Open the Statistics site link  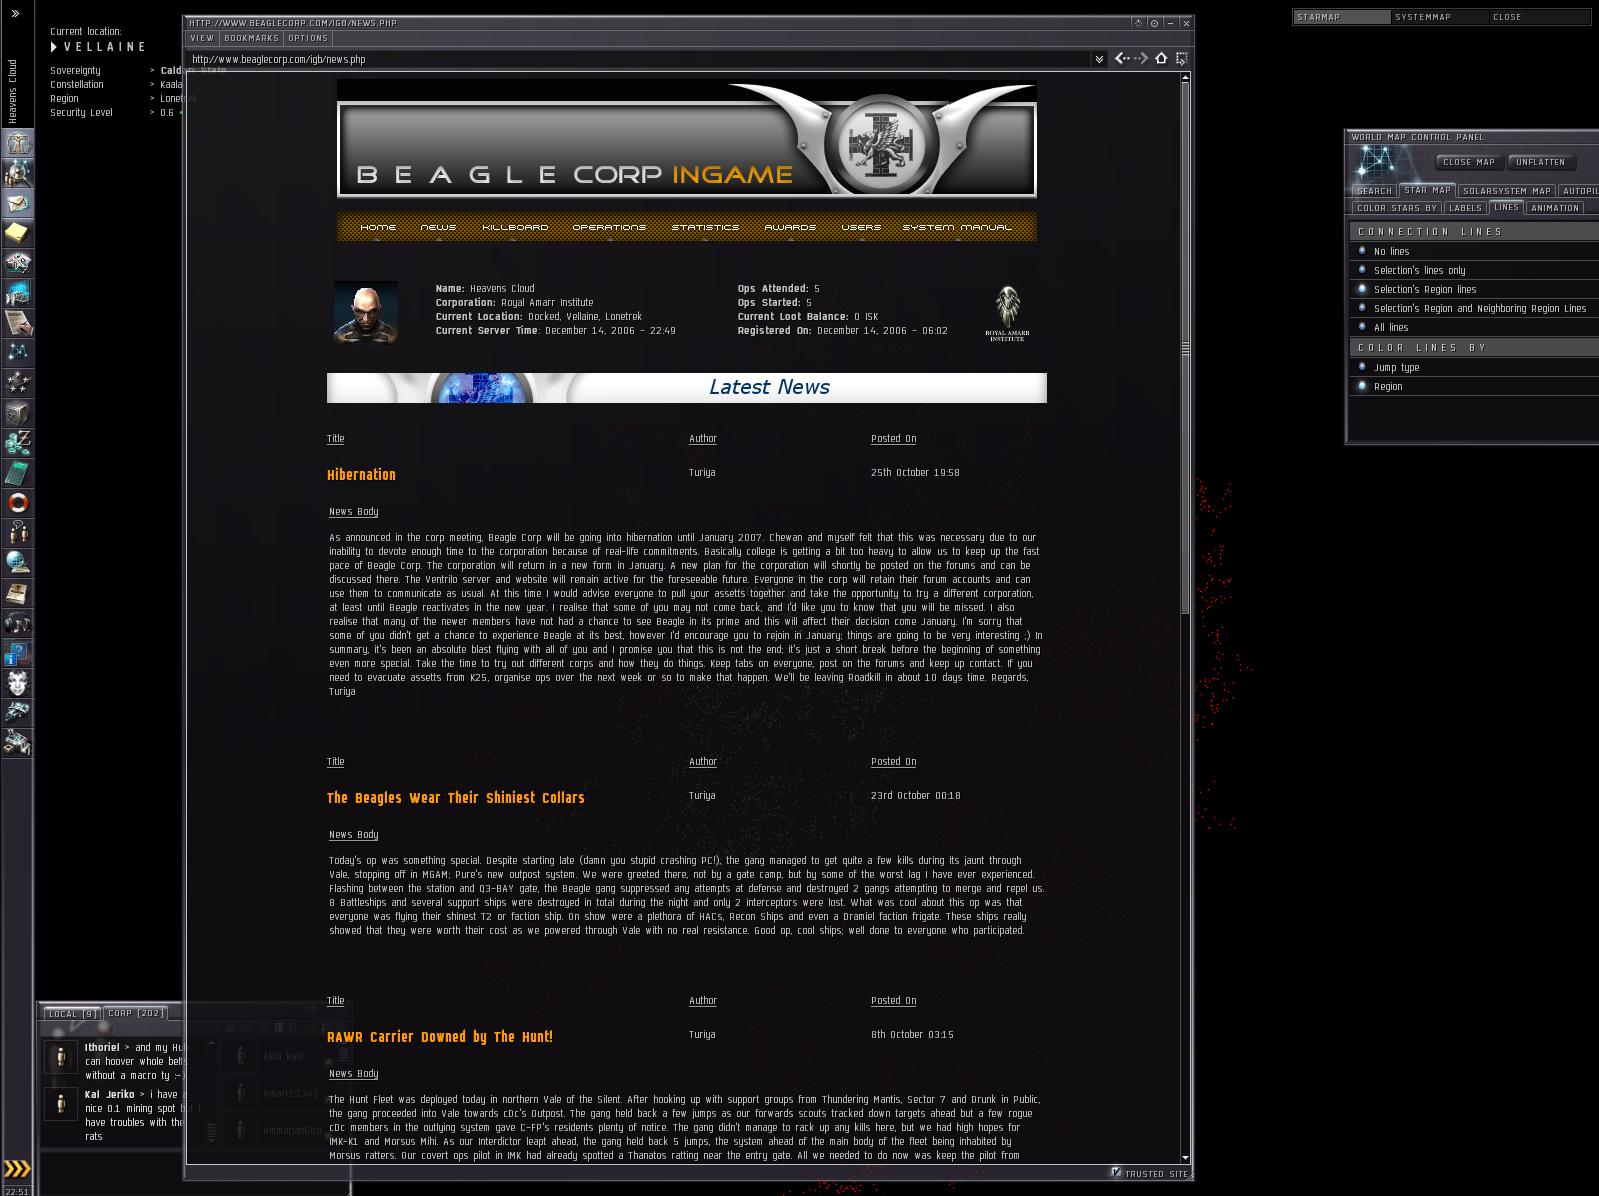[x=705, y=227]
